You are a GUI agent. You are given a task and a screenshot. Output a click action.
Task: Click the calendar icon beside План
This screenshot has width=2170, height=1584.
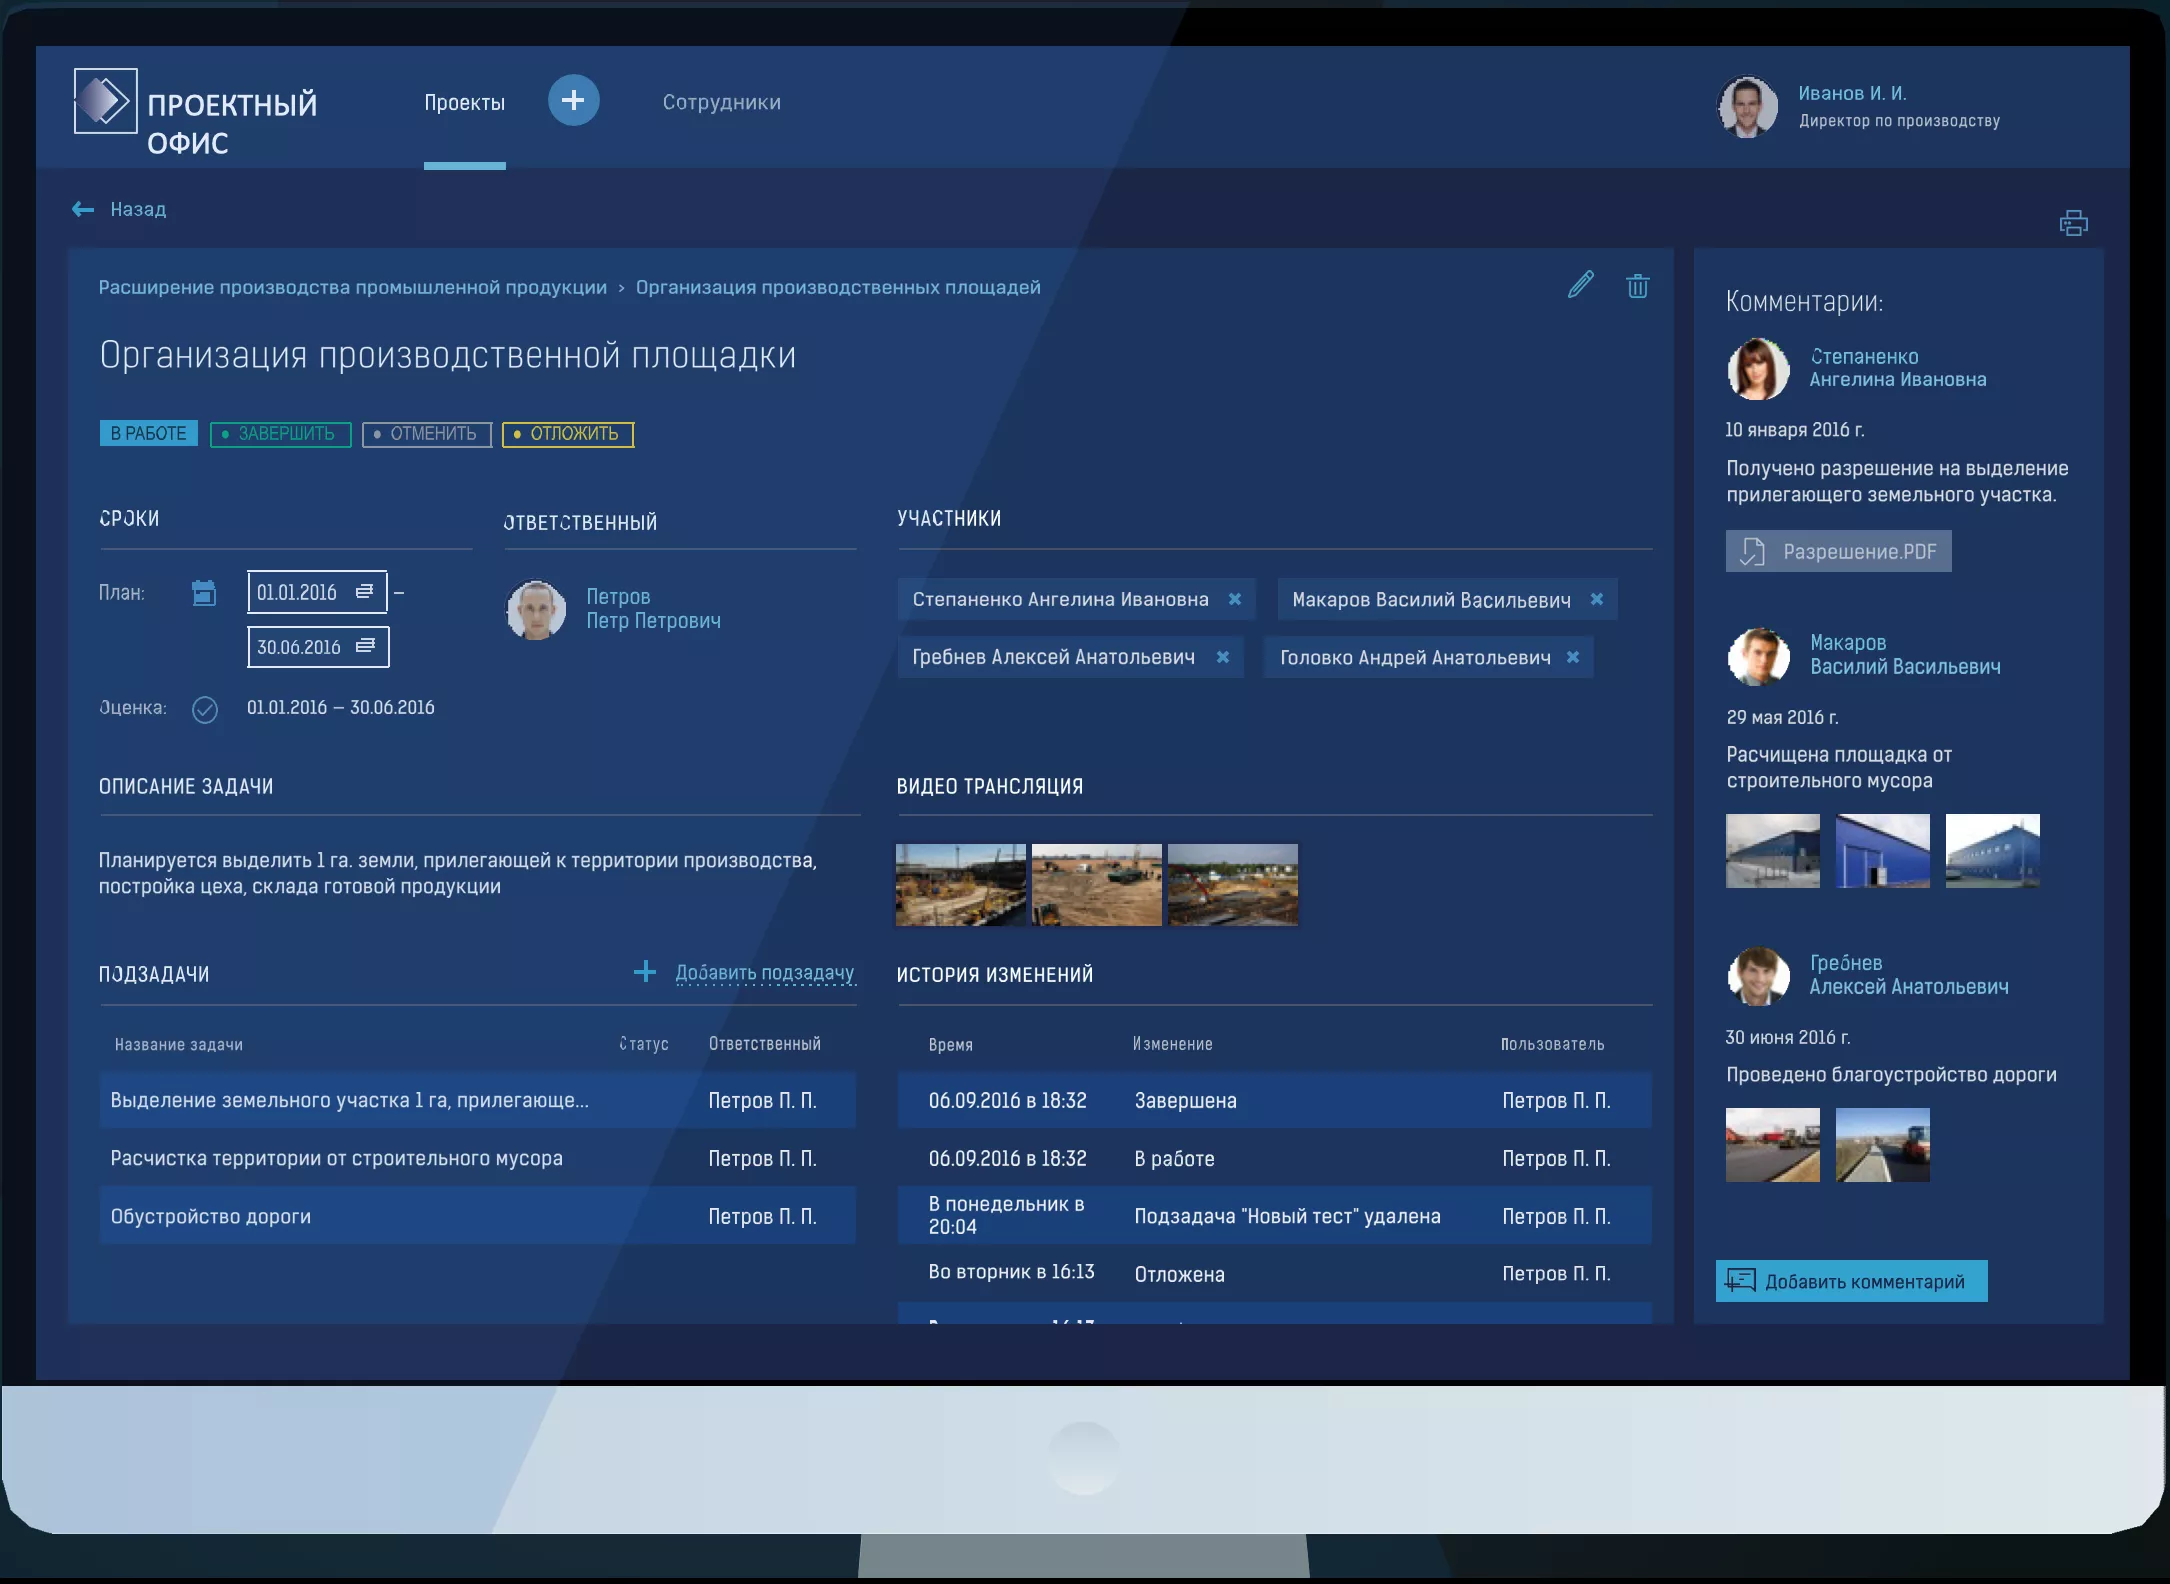tap(204, 593)
